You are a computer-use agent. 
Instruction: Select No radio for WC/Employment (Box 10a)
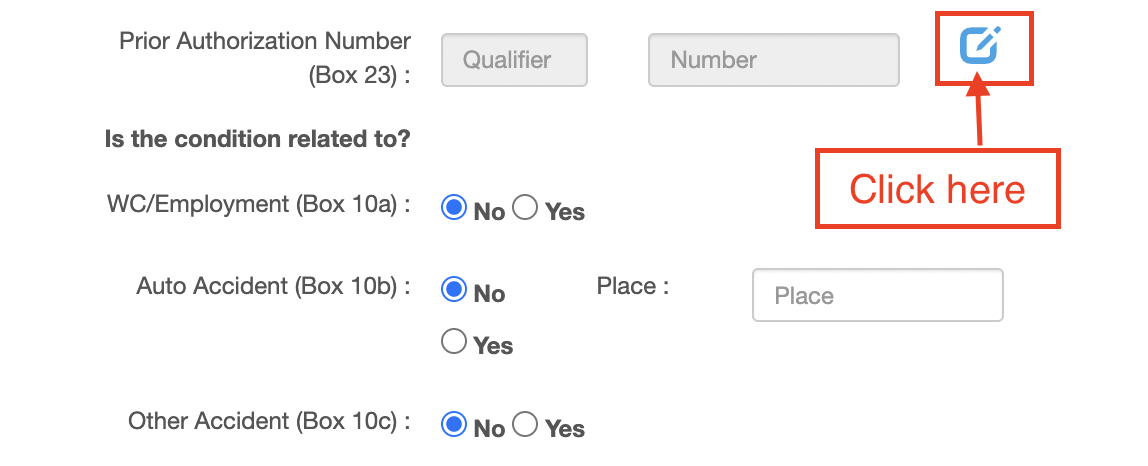coord(454,208)
